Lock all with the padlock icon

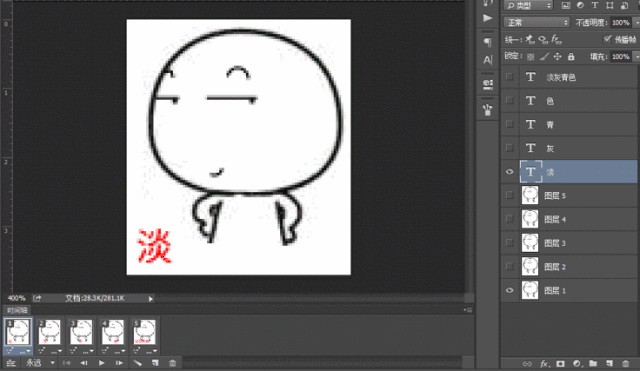pos(571,57)
